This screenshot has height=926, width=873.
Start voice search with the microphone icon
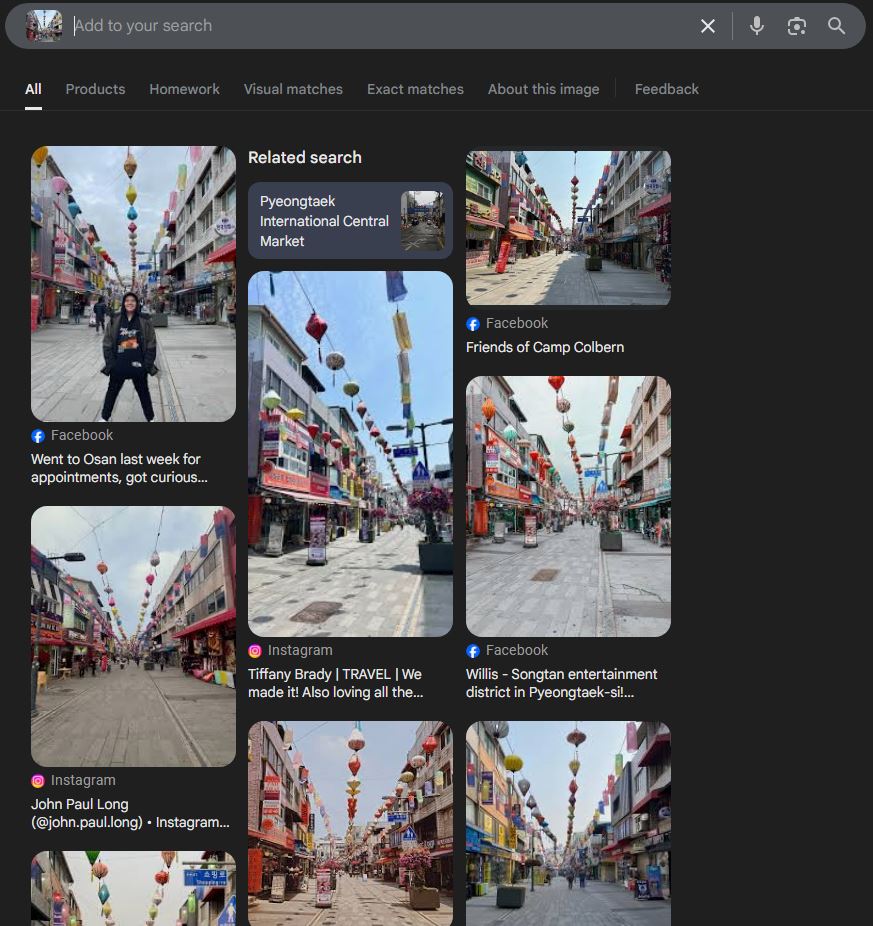pyautogui.click(x=757, y=26)
